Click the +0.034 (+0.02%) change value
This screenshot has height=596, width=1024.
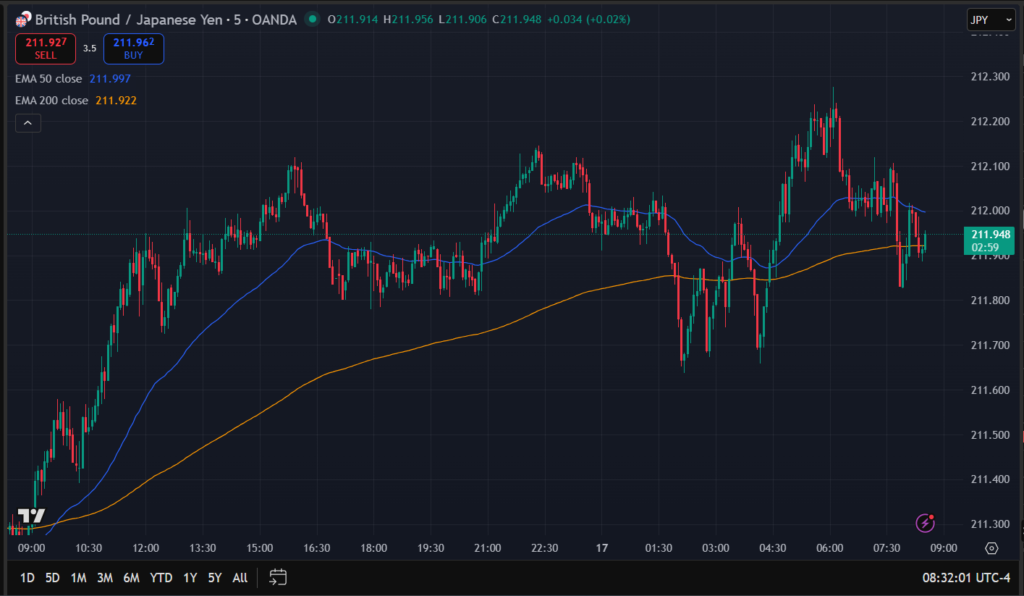tap(588, 20)
